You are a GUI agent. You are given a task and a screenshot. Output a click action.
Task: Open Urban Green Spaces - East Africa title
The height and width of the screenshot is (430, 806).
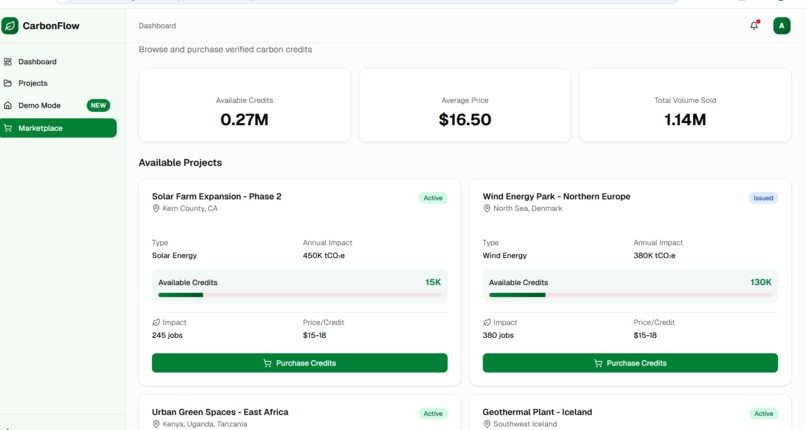[x=220, y=412]
